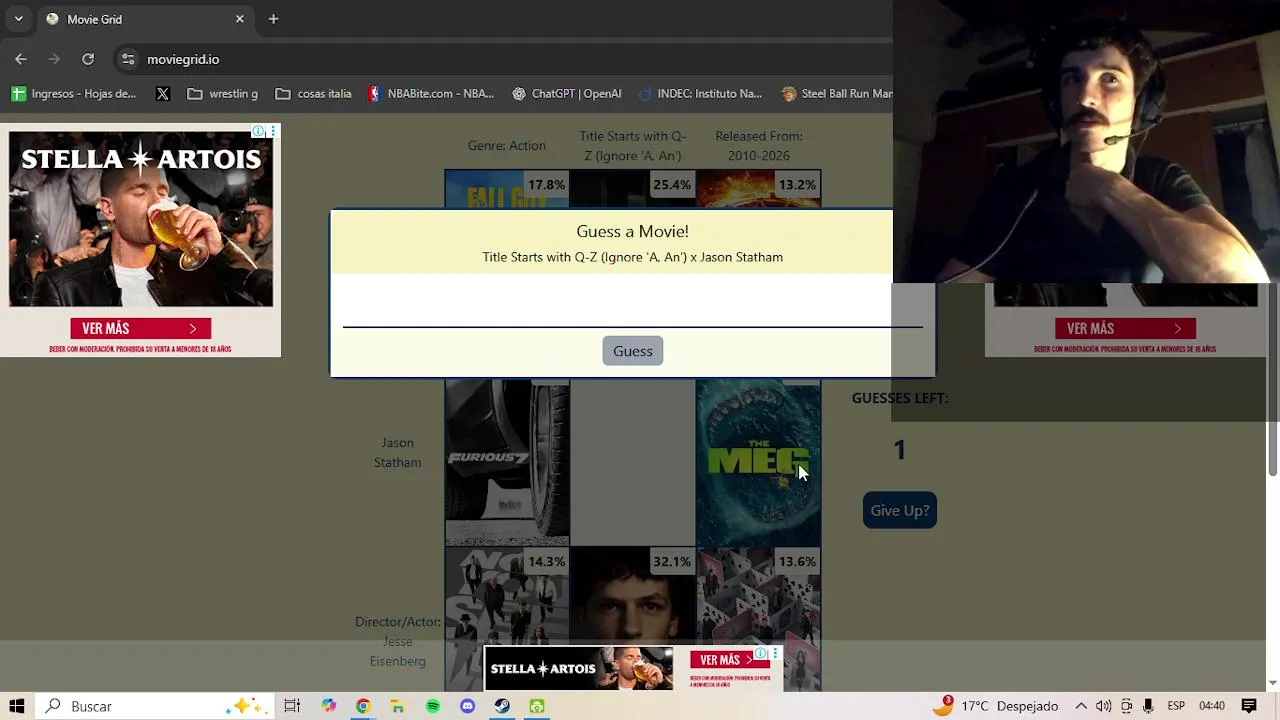The image size is (1280, 720).
Task: View site information icon in address bar
Action: coord(128,59)
